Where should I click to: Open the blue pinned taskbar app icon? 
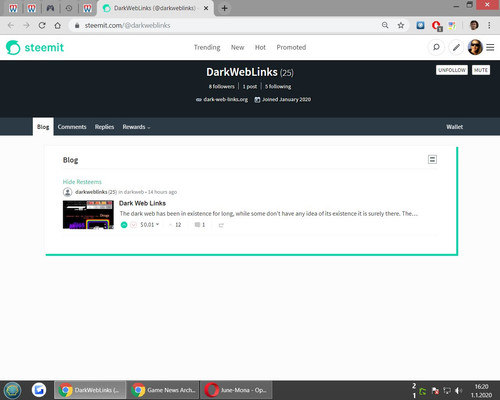pyautogui.click(x=39, y=390)
